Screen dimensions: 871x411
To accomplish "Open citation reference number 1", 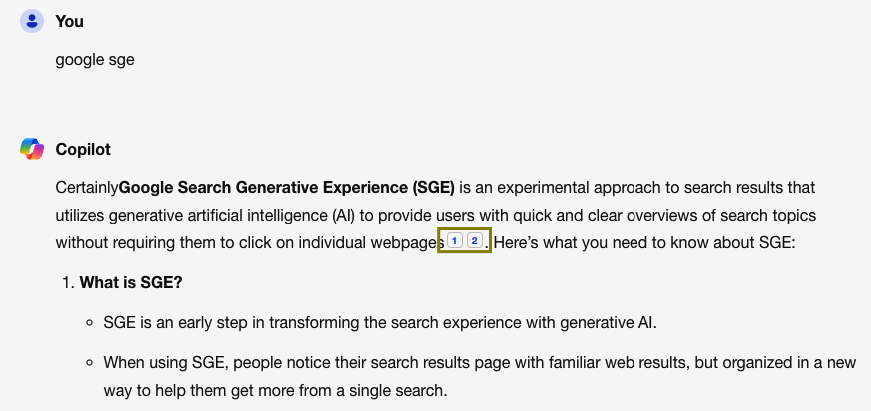I will [454, 241].
